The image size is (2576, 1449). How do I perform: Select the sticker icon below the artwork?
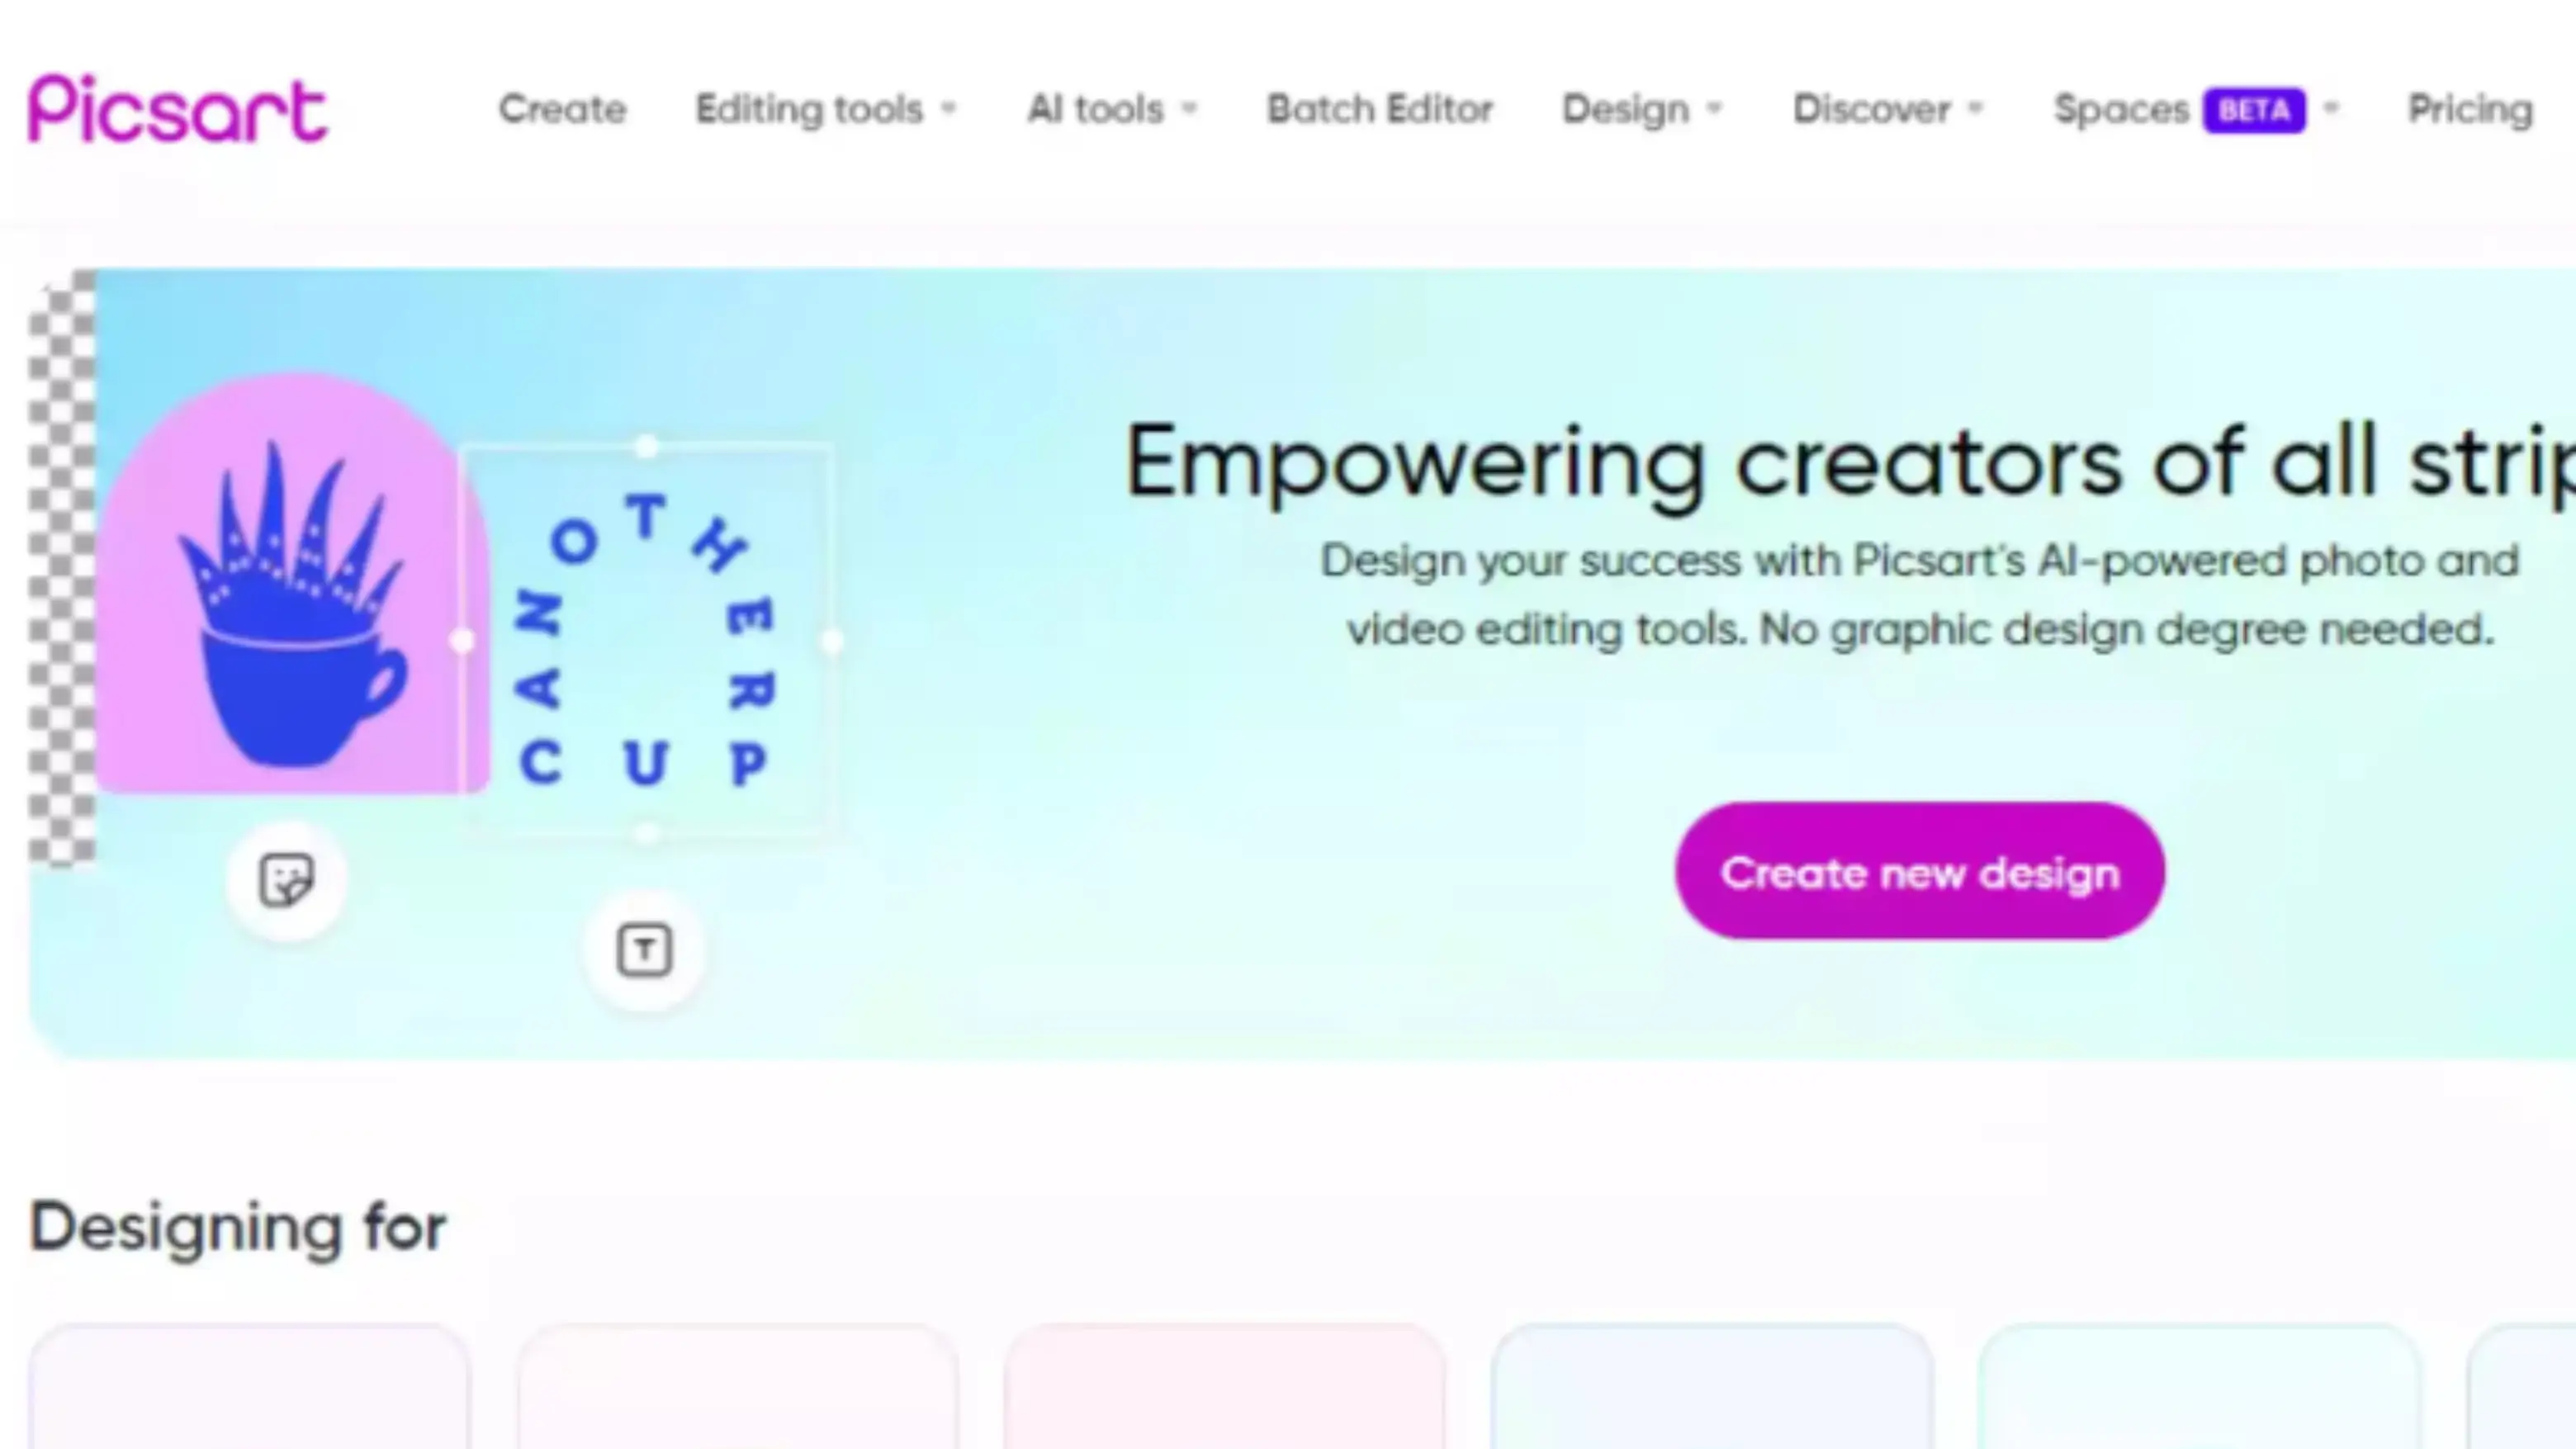(287, 880)
